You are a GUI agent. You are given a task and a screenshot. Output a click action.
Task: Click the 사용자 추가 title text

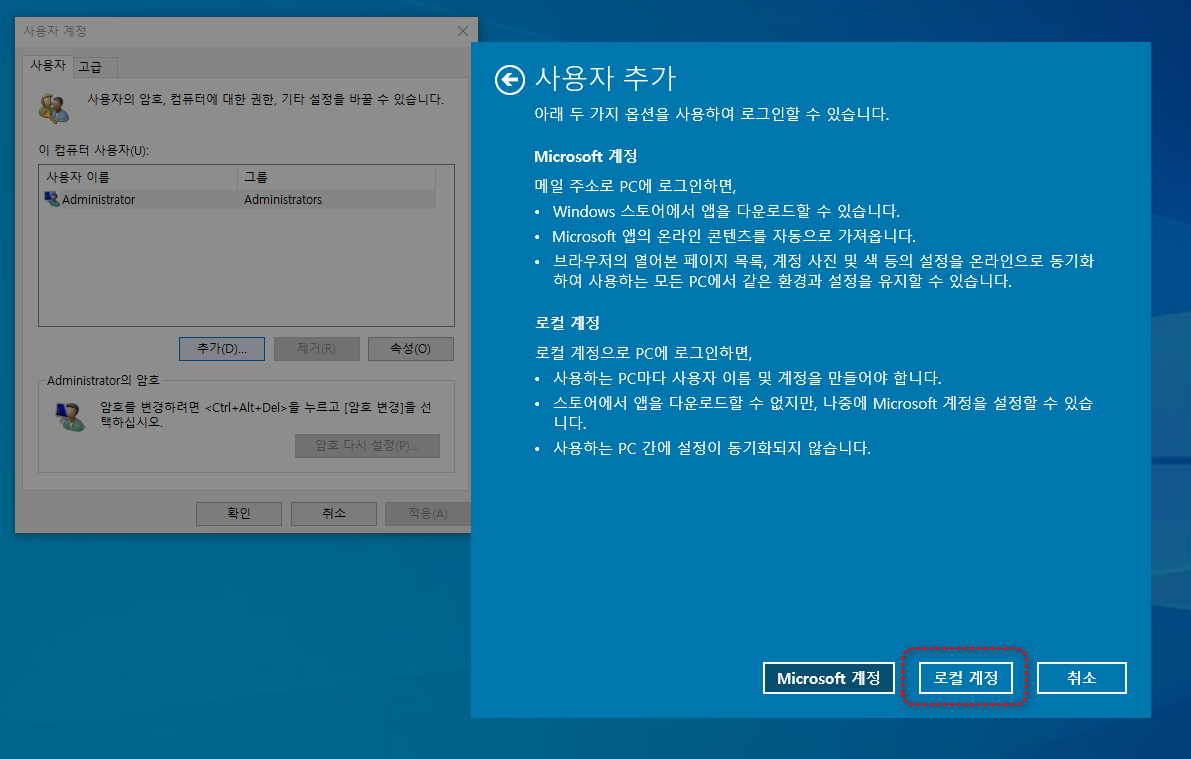coord(605,77)
